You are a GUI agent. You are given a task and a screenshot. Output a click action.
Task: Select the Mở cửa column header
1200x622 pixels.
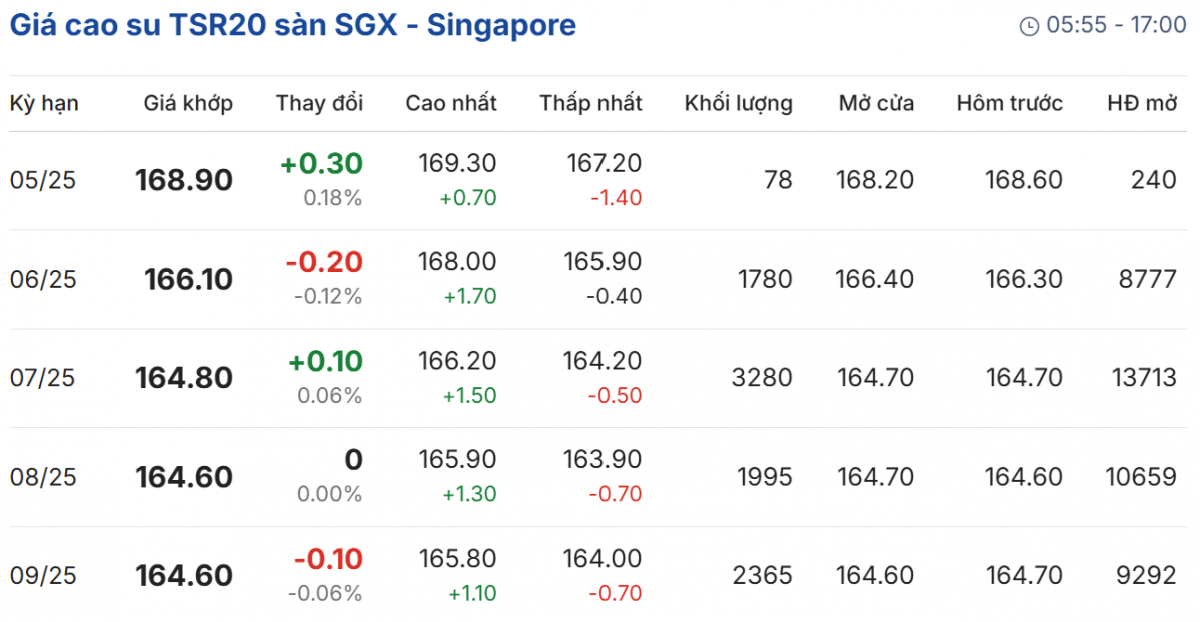876,103
